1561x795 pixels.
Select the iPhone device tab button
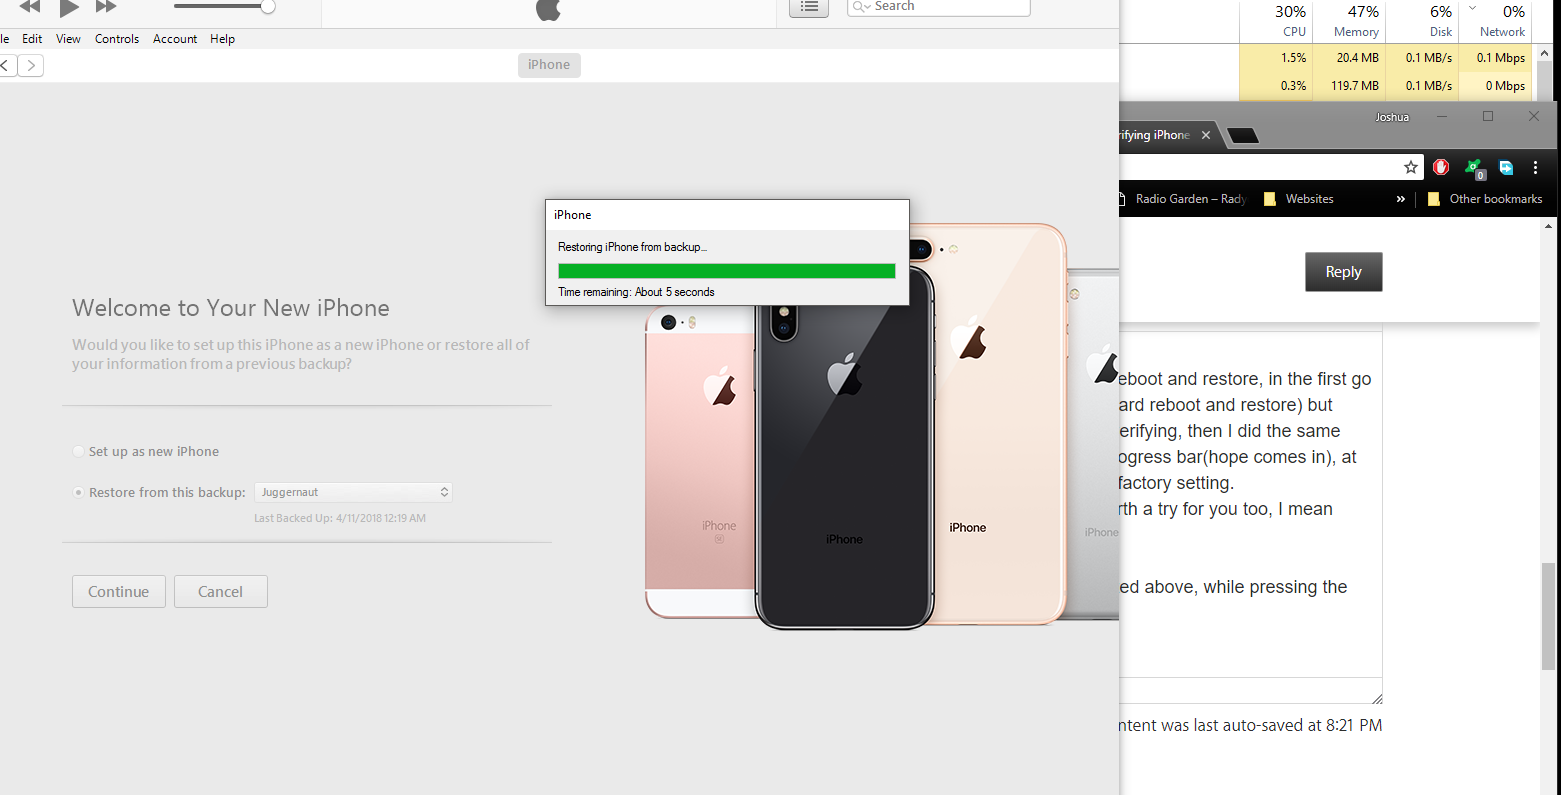[x=549, y=65]
